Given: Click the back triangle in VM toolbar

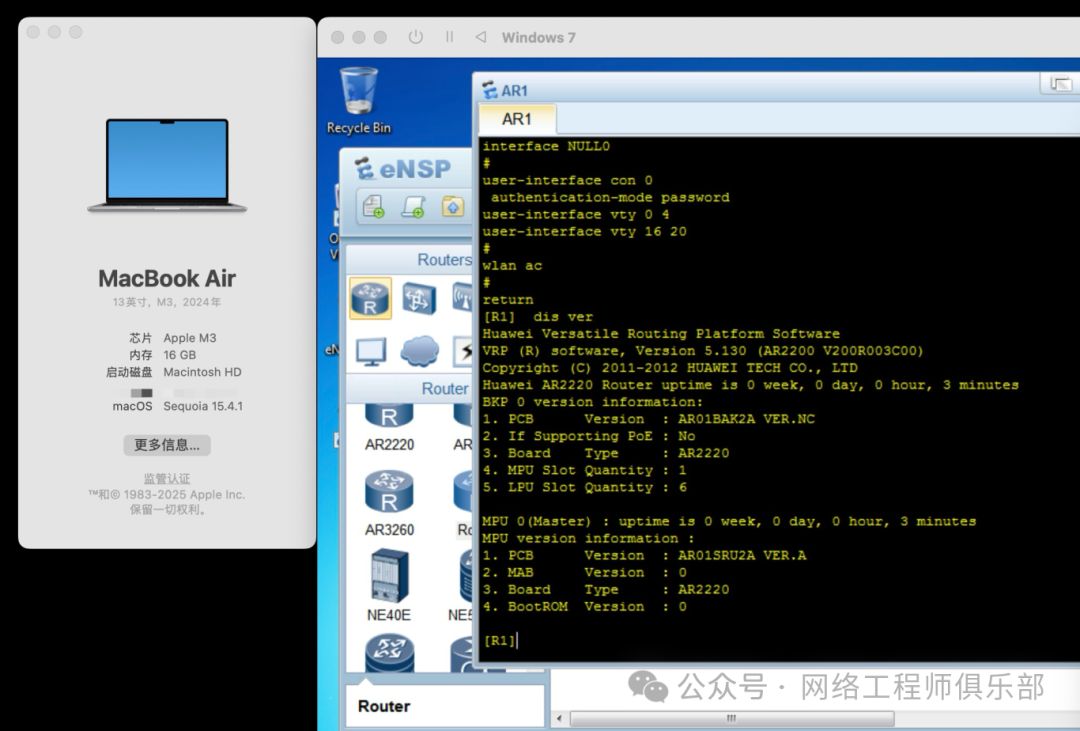Looking at the screenshot, I should tap(481, 37).
